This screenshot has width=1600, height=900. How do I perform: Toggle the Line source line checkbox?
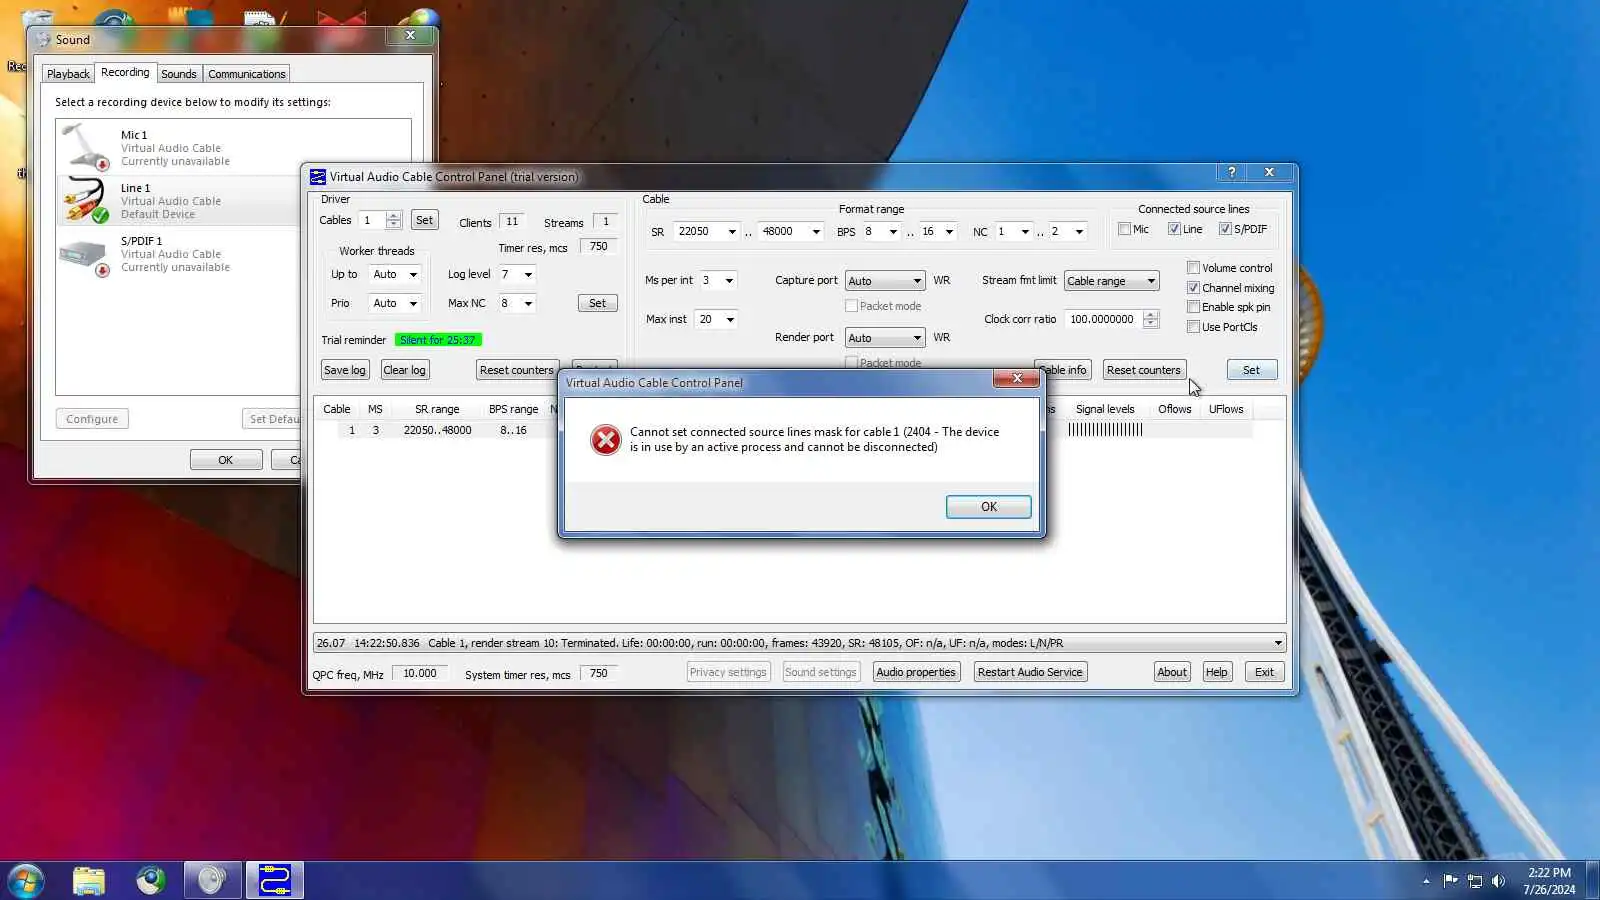[1174, 229]
